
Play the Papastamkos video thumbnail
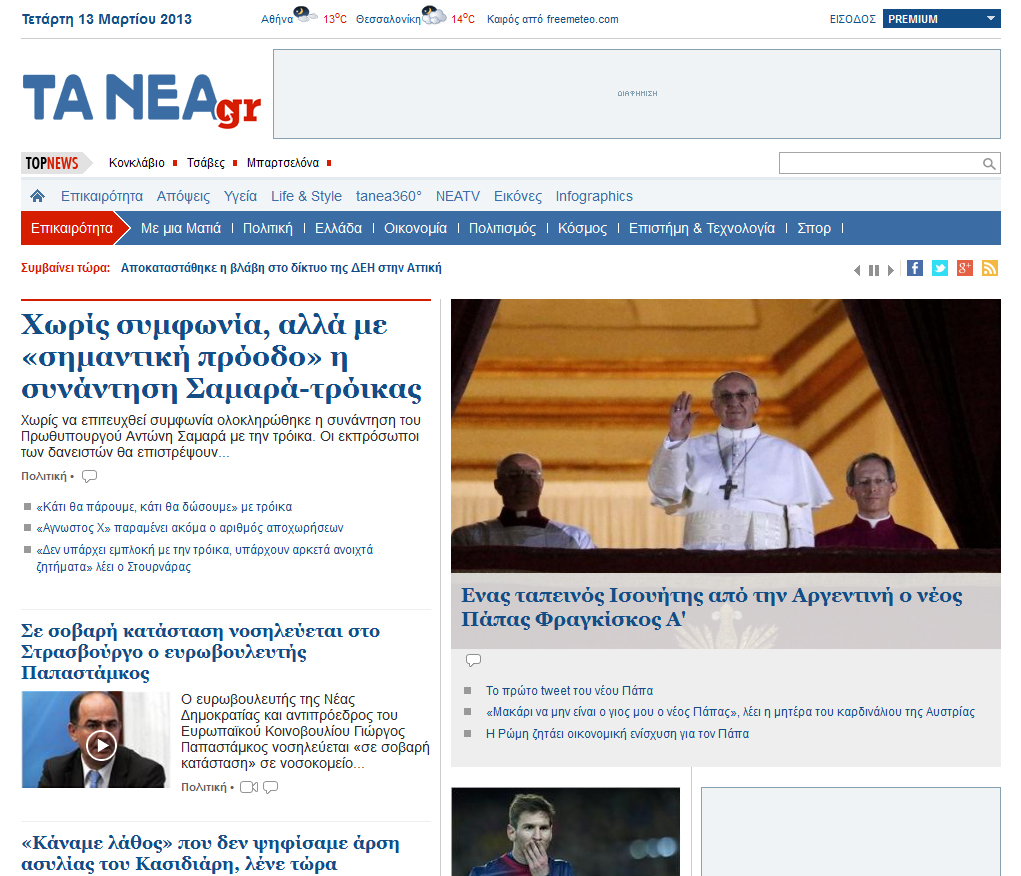pos(101,745)
